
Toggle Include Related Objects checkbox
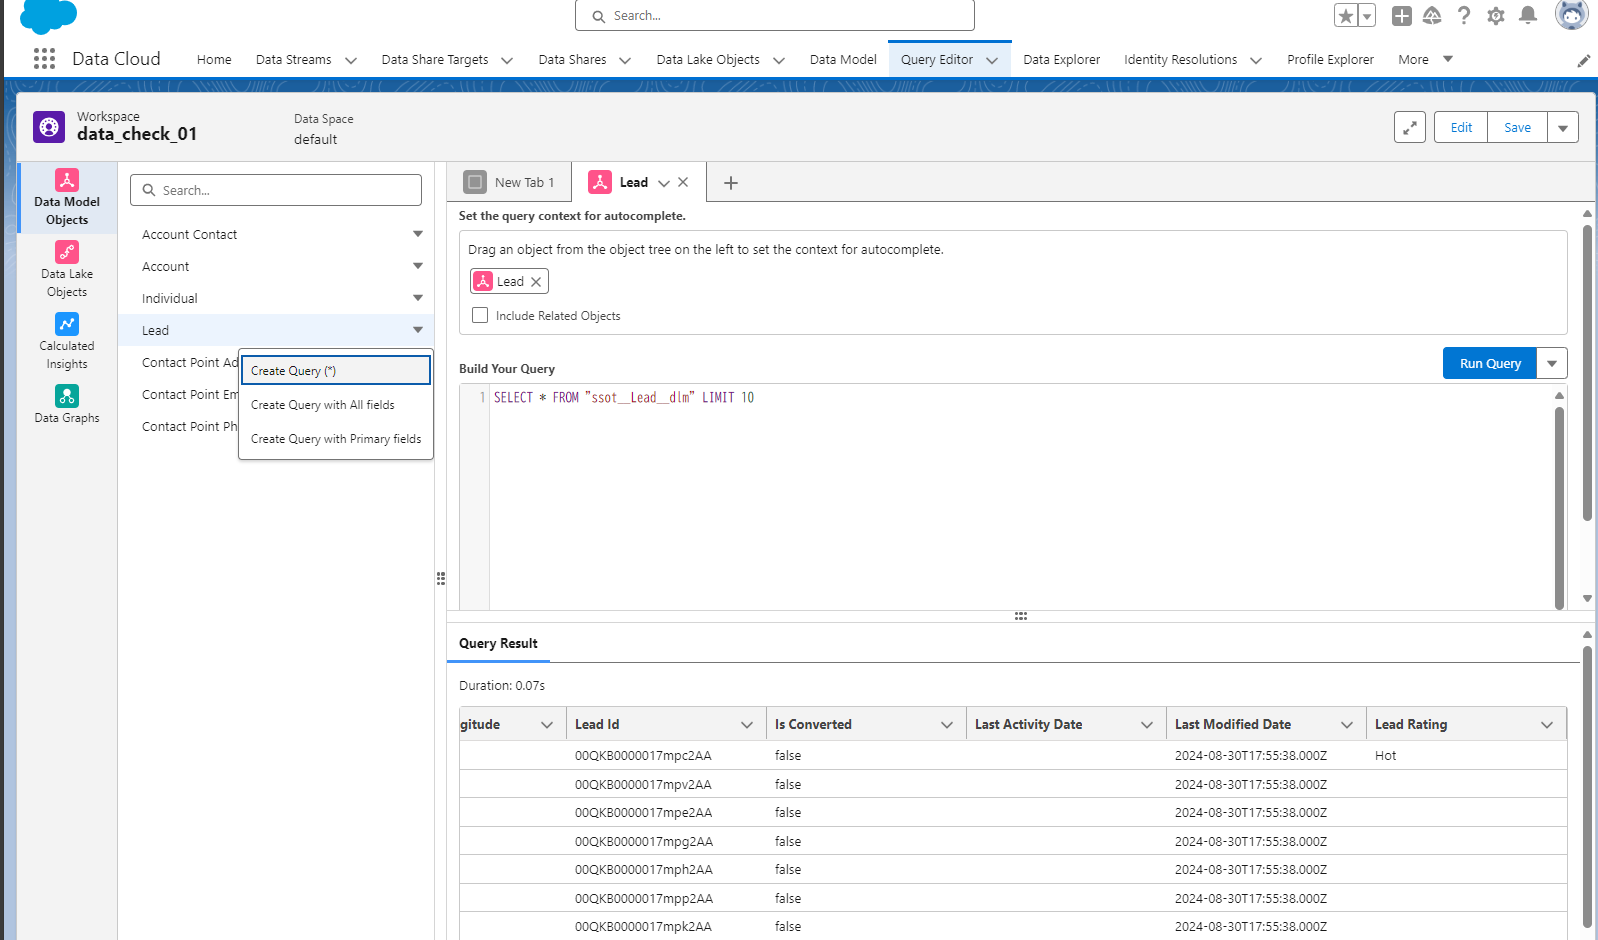click(x=480, y=315)
